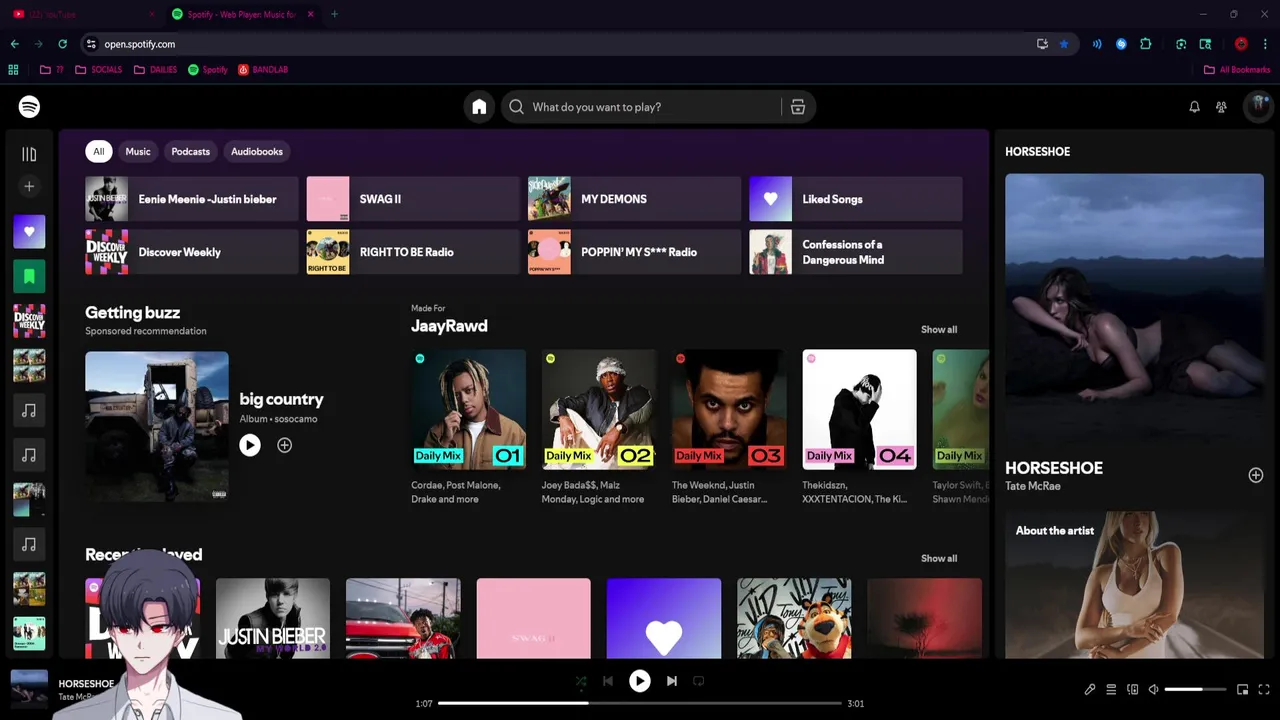Click Show all for Made For JaayRawd
The image size is (1280, 720).
tap(939, 330)
